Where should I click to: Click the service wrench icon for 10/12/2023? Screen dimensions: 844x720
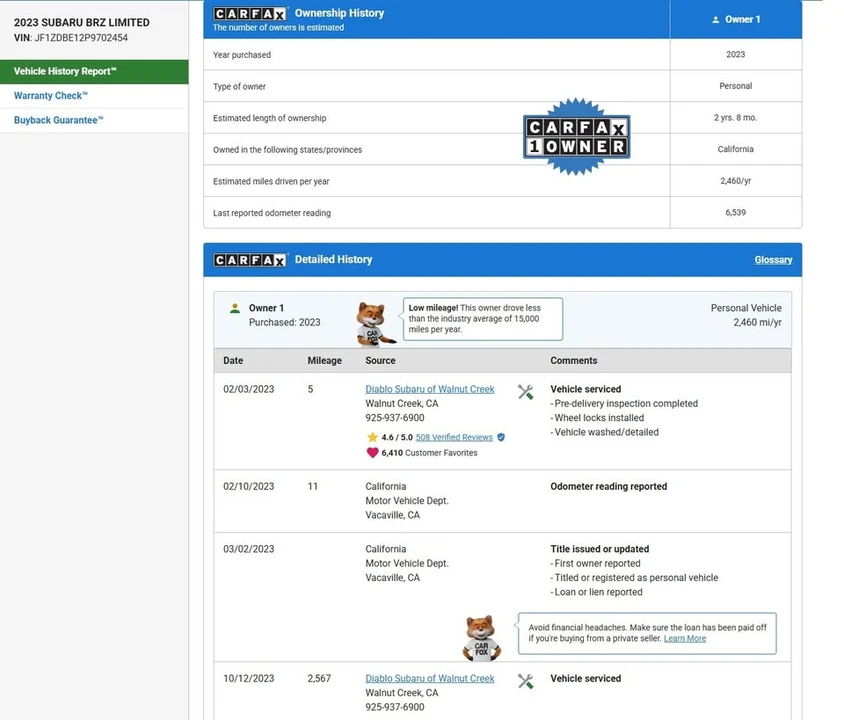[x=525, y=681]
